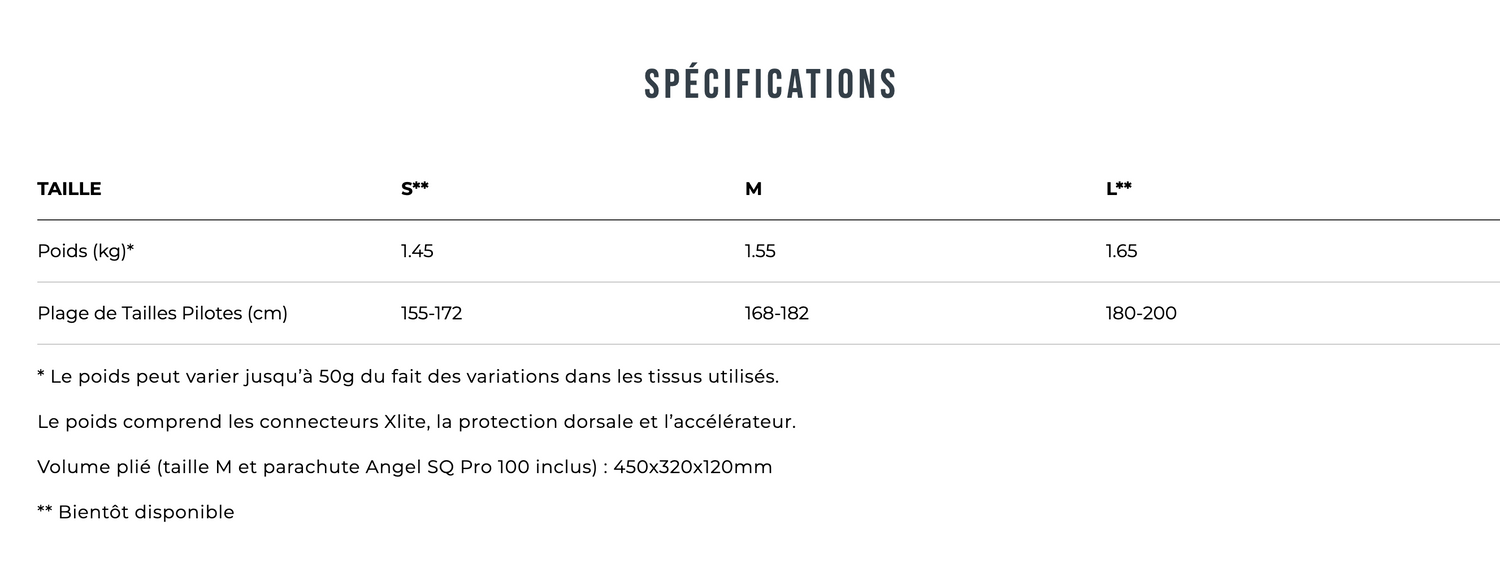Viewport: 1500px width, 563px height.
Task: Click the 450x320x120mm folded volume dimensions
Action: click(x=693, y=467)
